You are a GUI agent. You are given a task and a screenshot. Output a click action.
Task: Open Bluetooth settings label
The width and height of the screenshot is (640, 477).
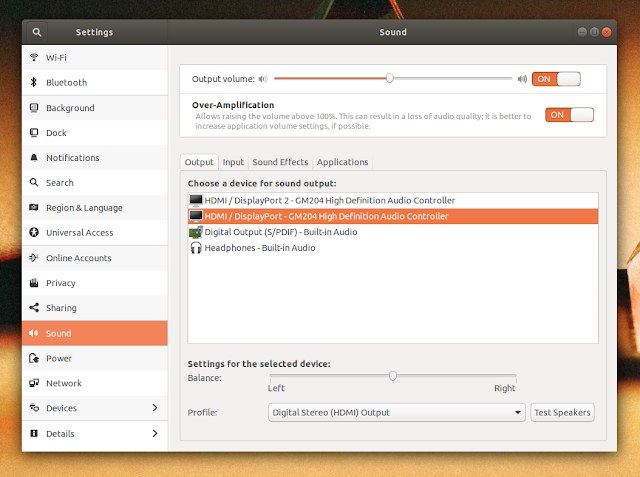(67, 82)
